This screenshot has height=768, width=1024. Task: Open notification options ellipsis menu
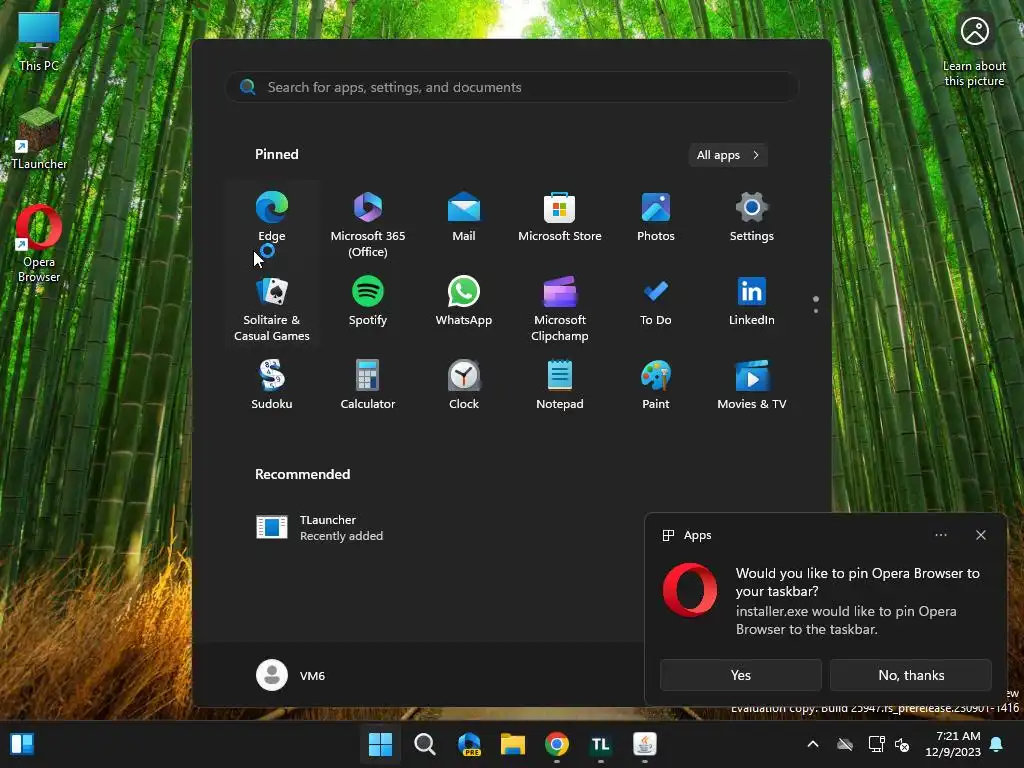click(940, 535)
